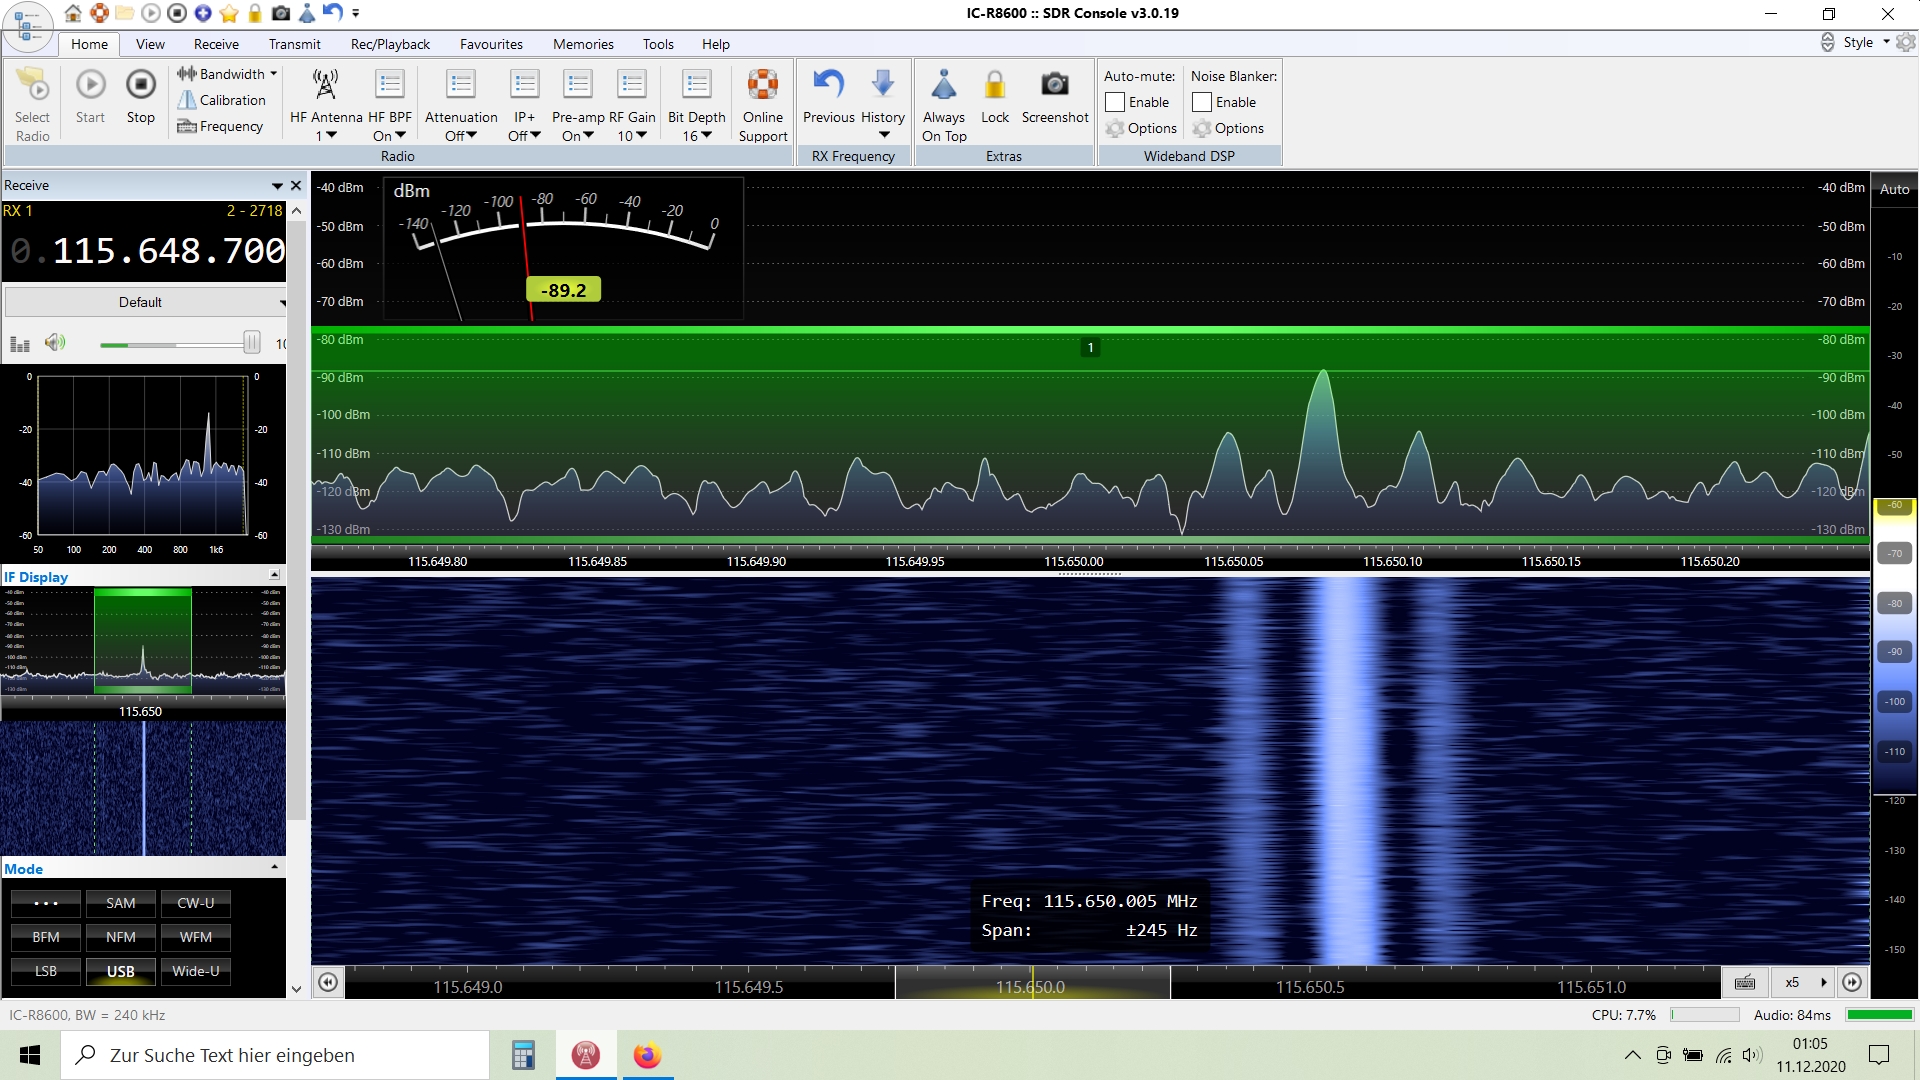Click the RF Gain icon
This screenshot has width=1920, height=1080.
pos(632,84)
